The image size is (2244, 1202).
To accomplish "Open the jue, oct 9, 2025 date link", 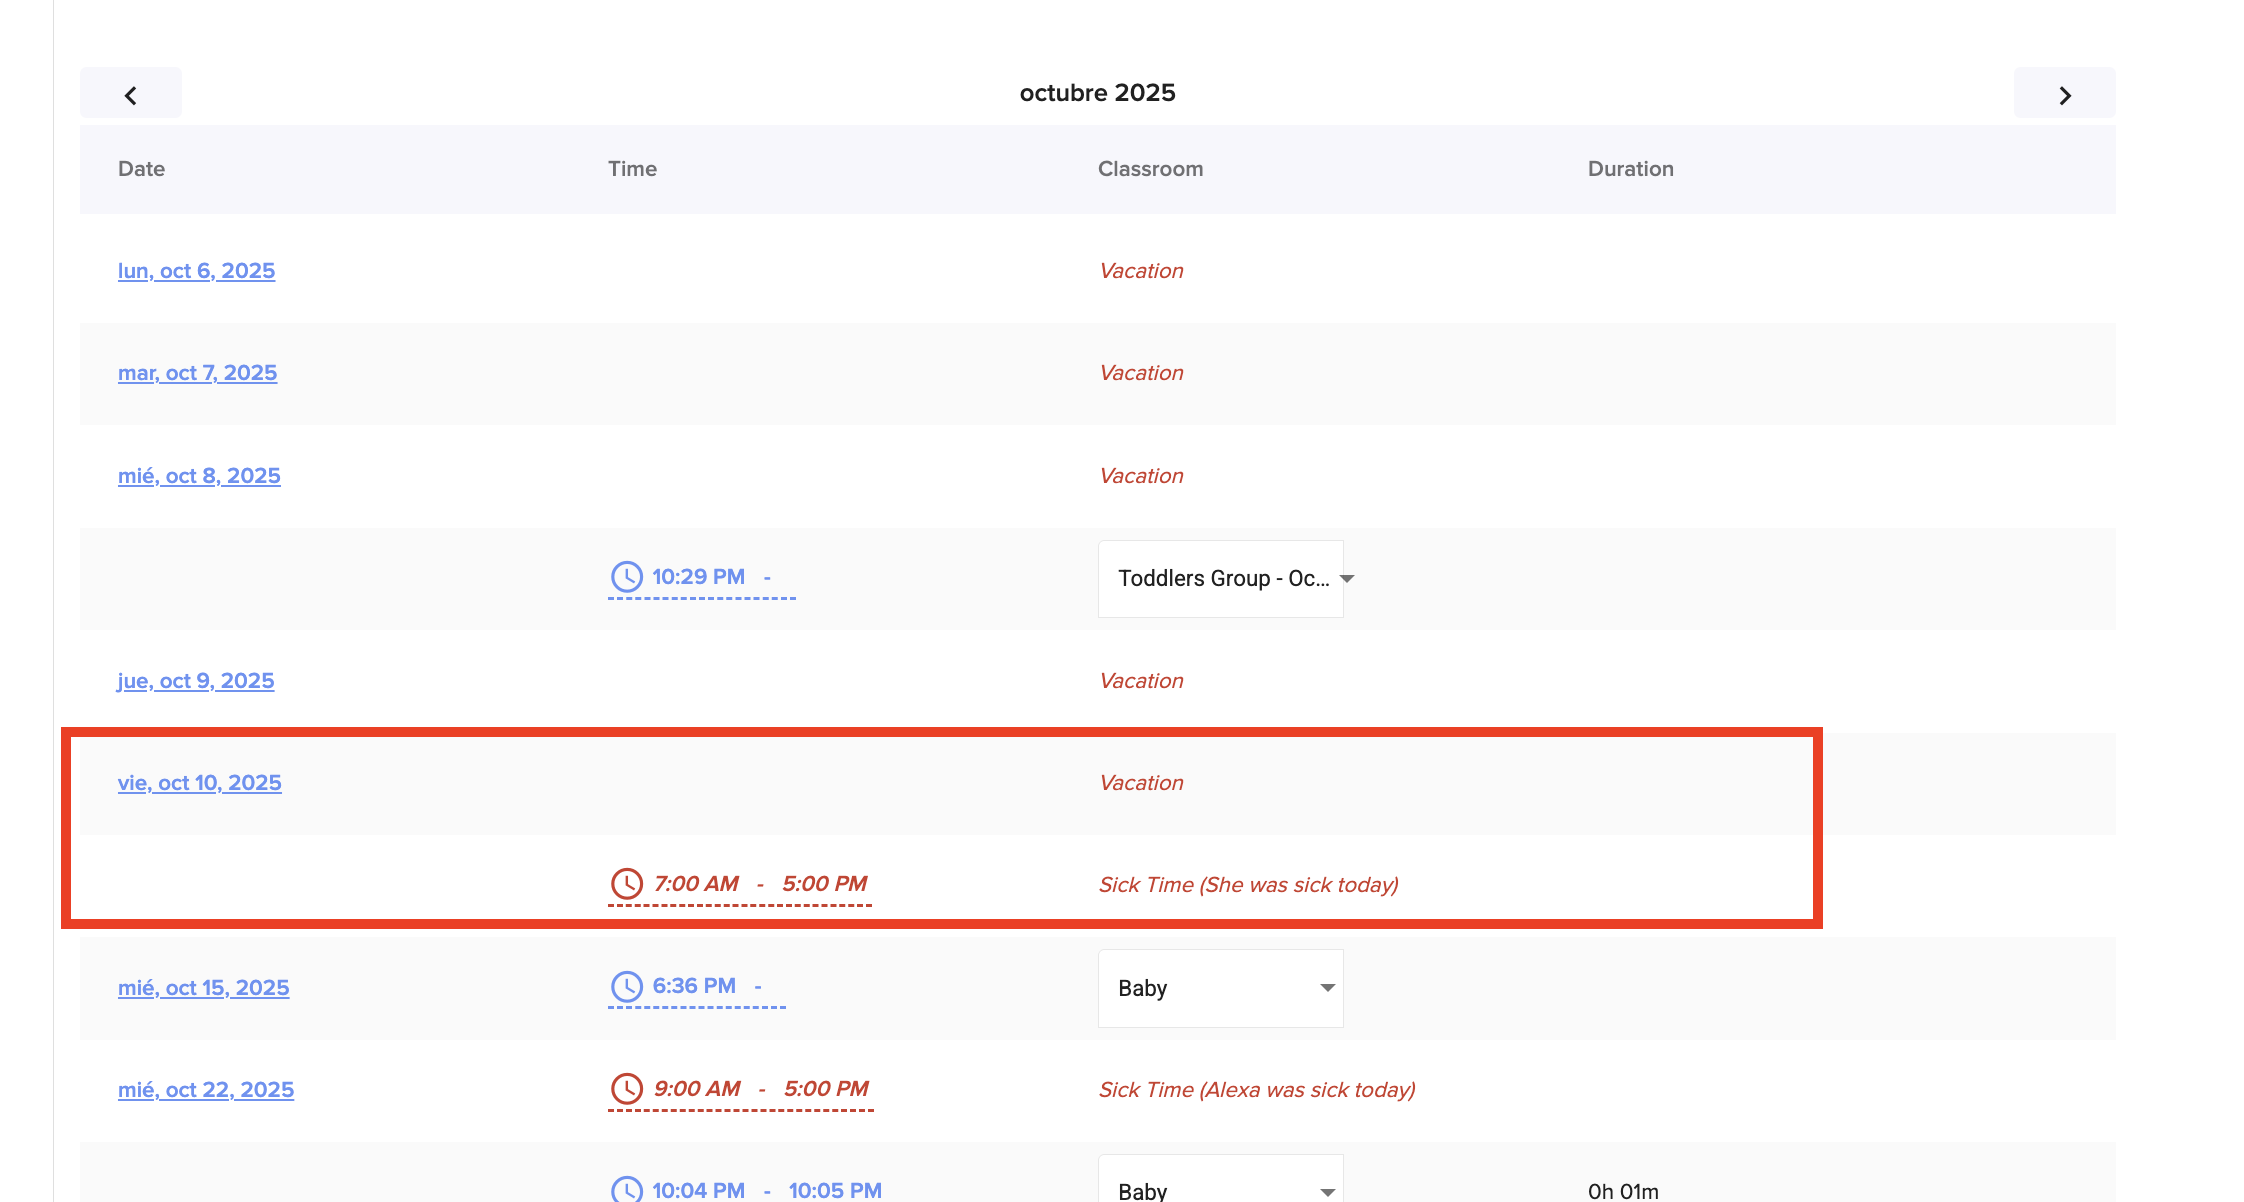I will pos(195,681).
